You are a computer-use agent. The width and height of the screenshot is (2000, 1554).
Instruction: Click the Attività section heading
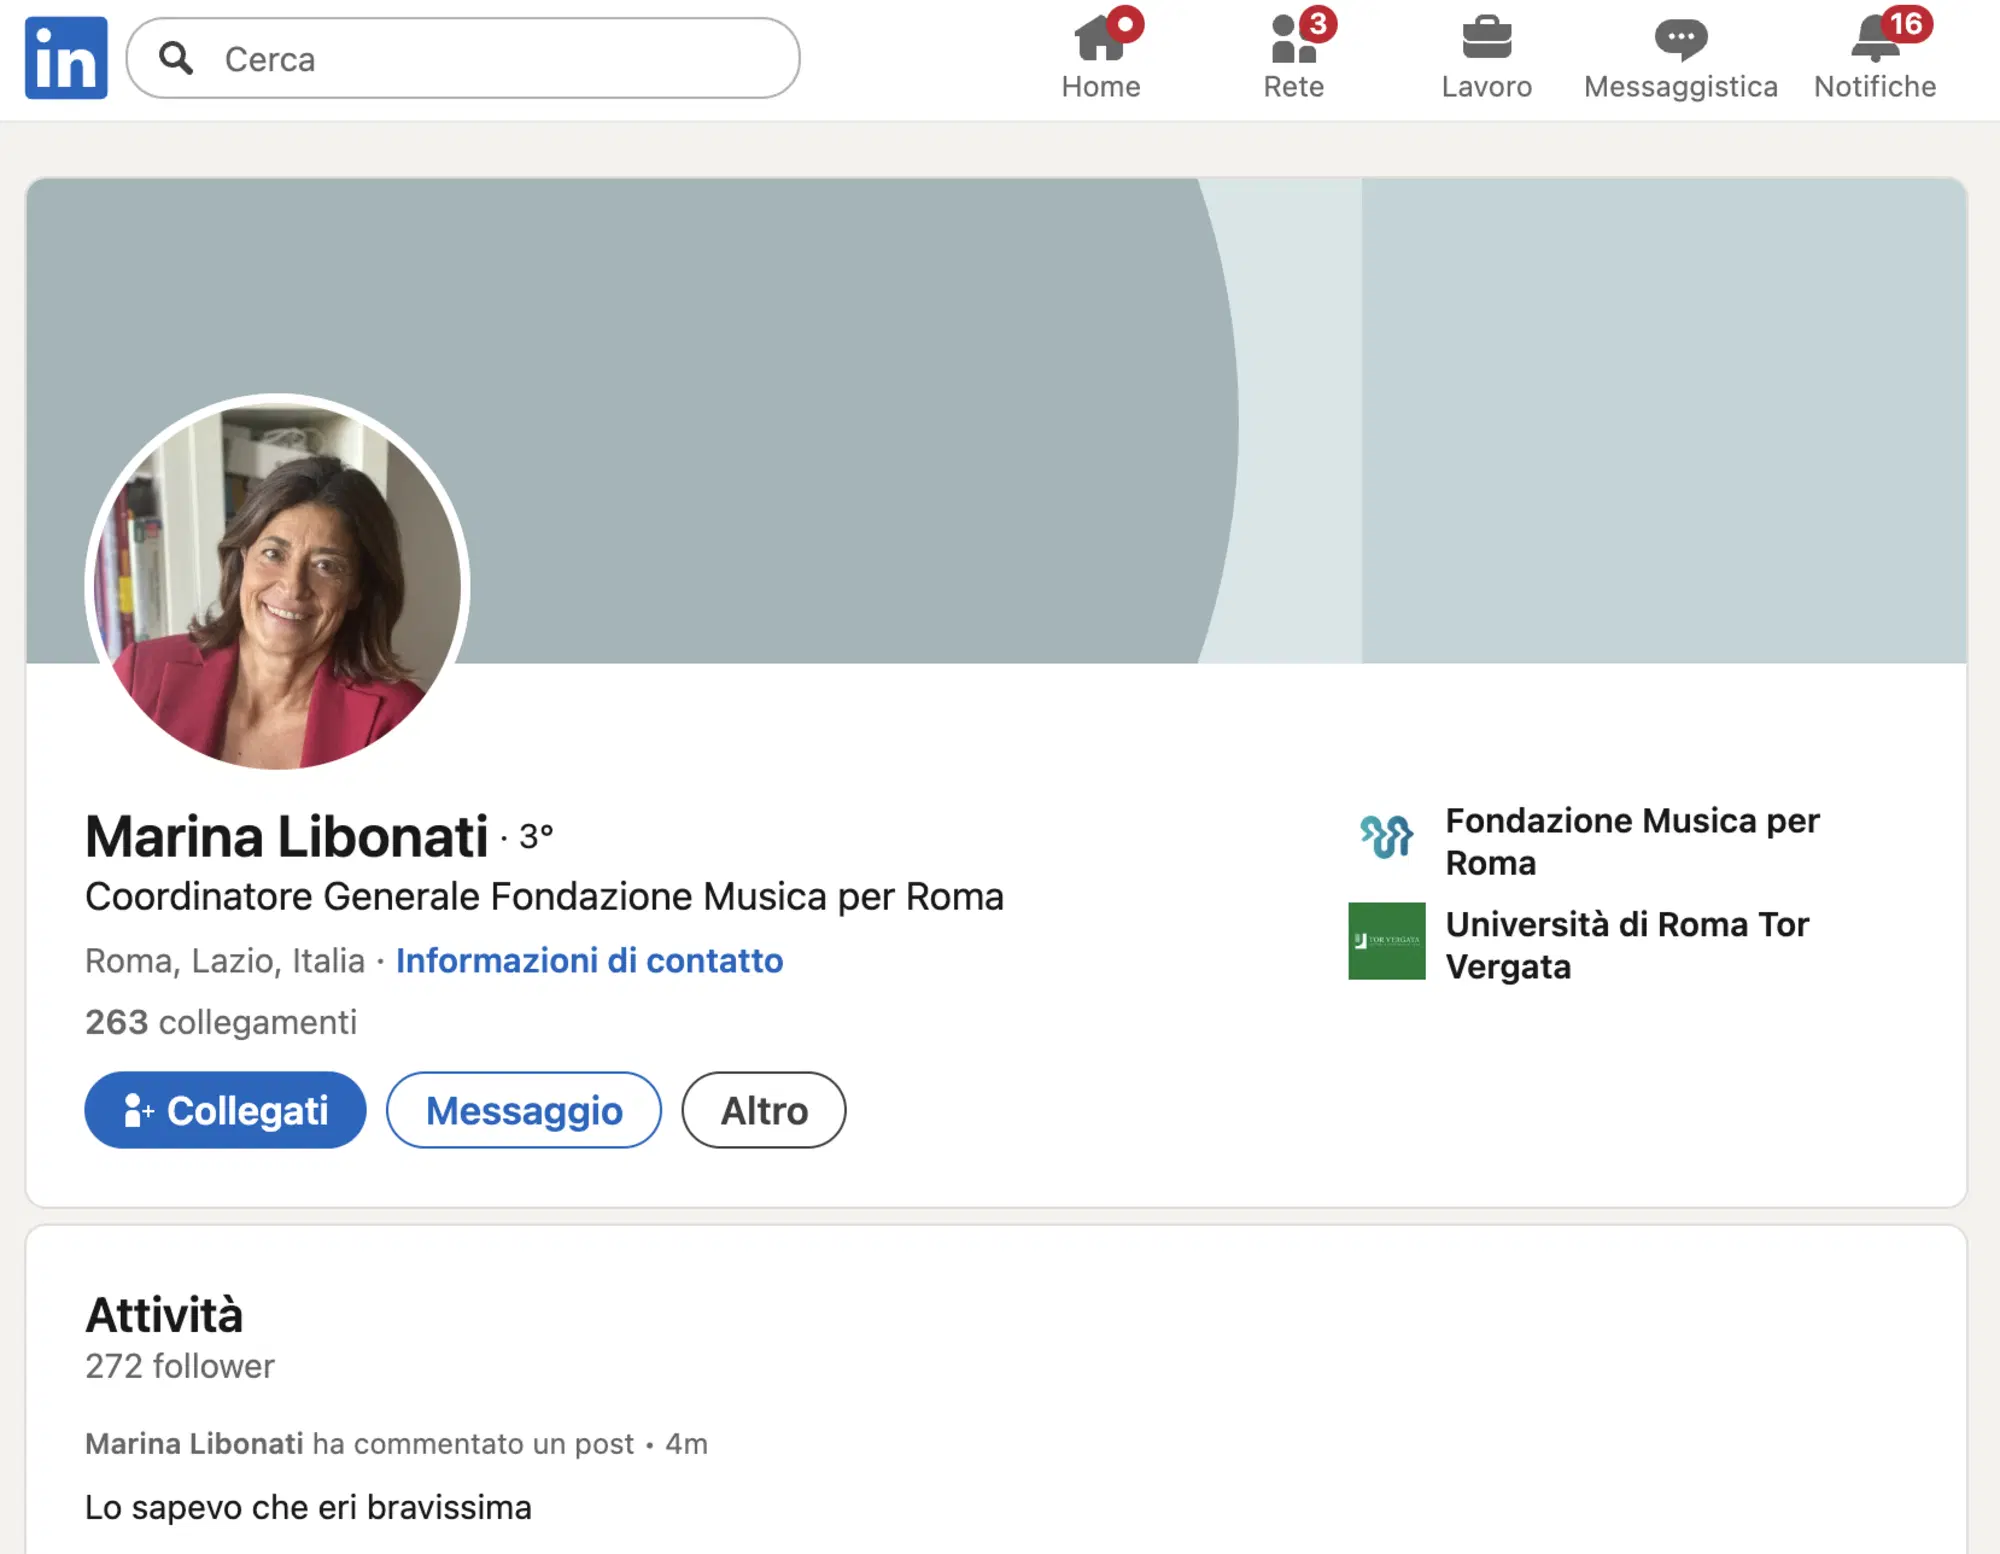point(164,1314)
